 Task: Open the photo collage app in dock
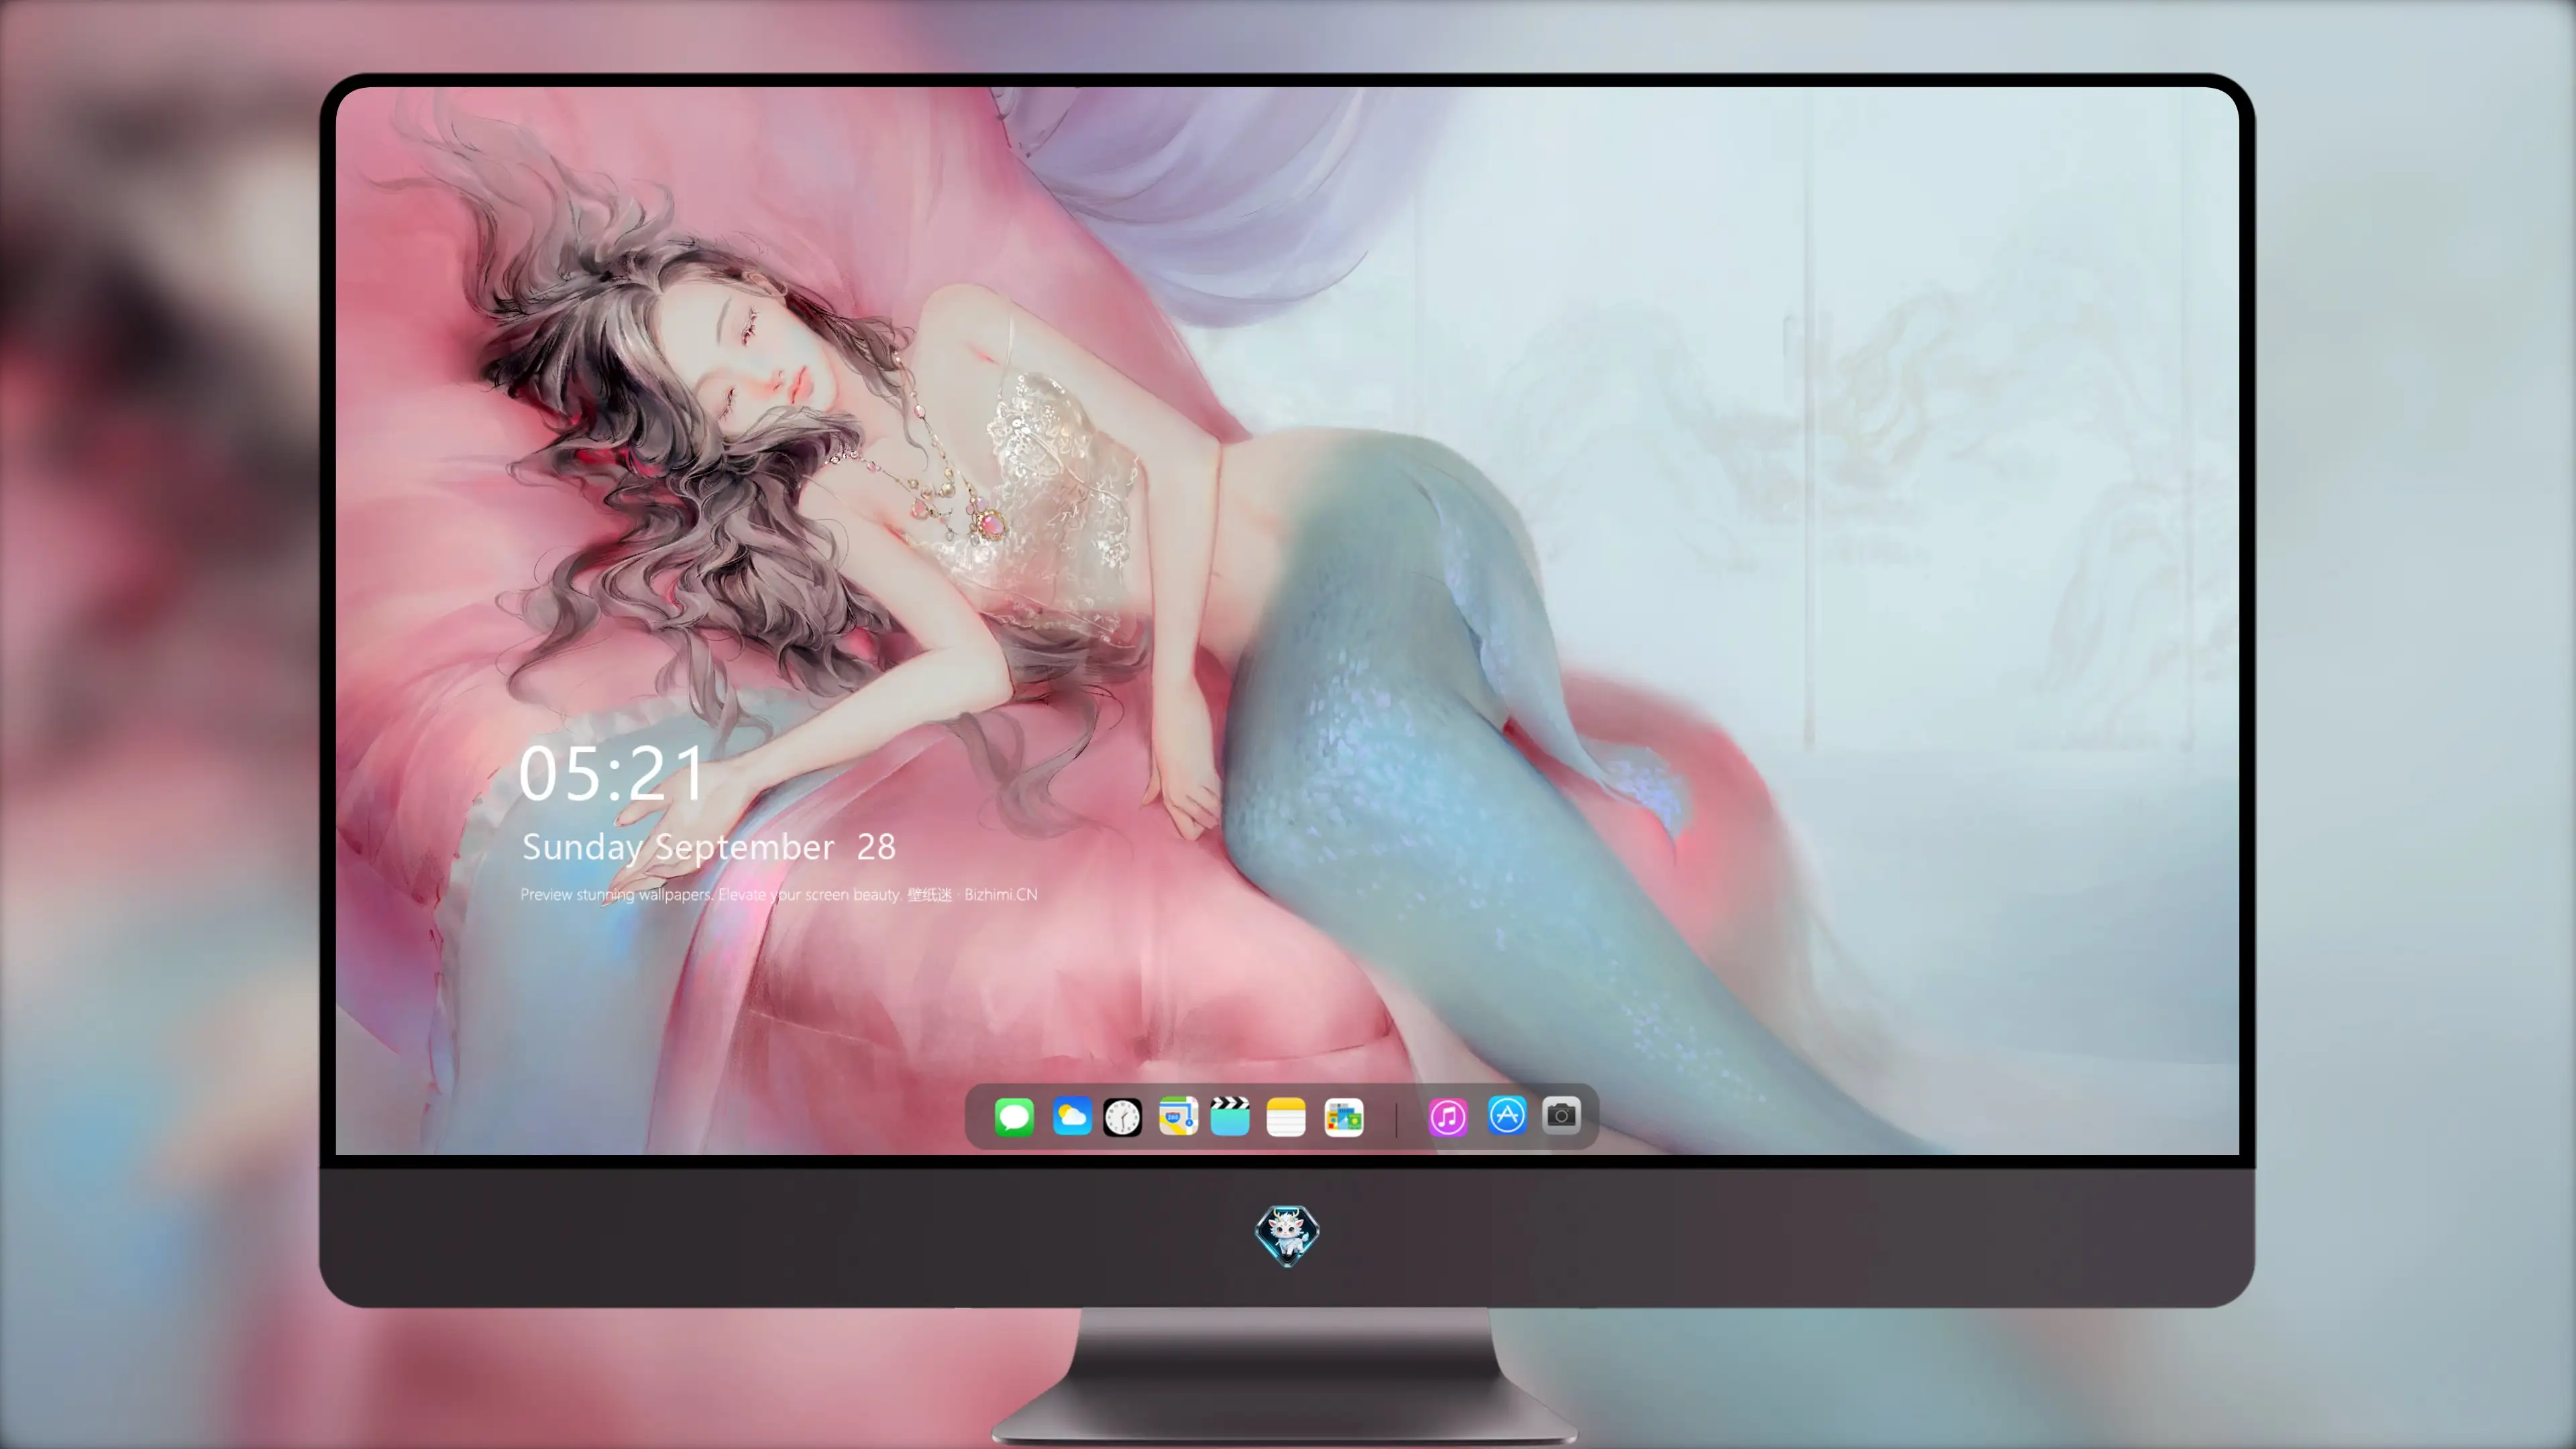pos(1343,1117)
